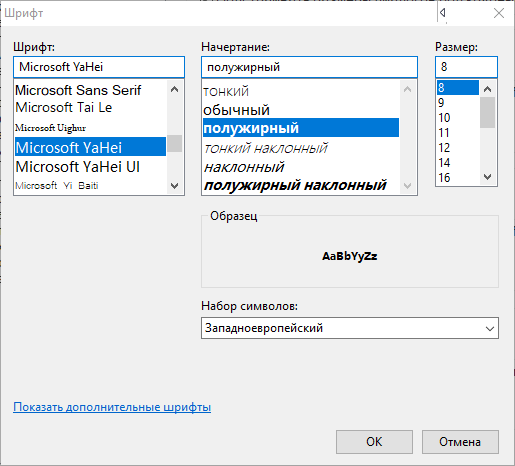This screenshot has height=466, width=515.
Task: Click the font list scrollbar thumb
Action: [x=174, y=143]
